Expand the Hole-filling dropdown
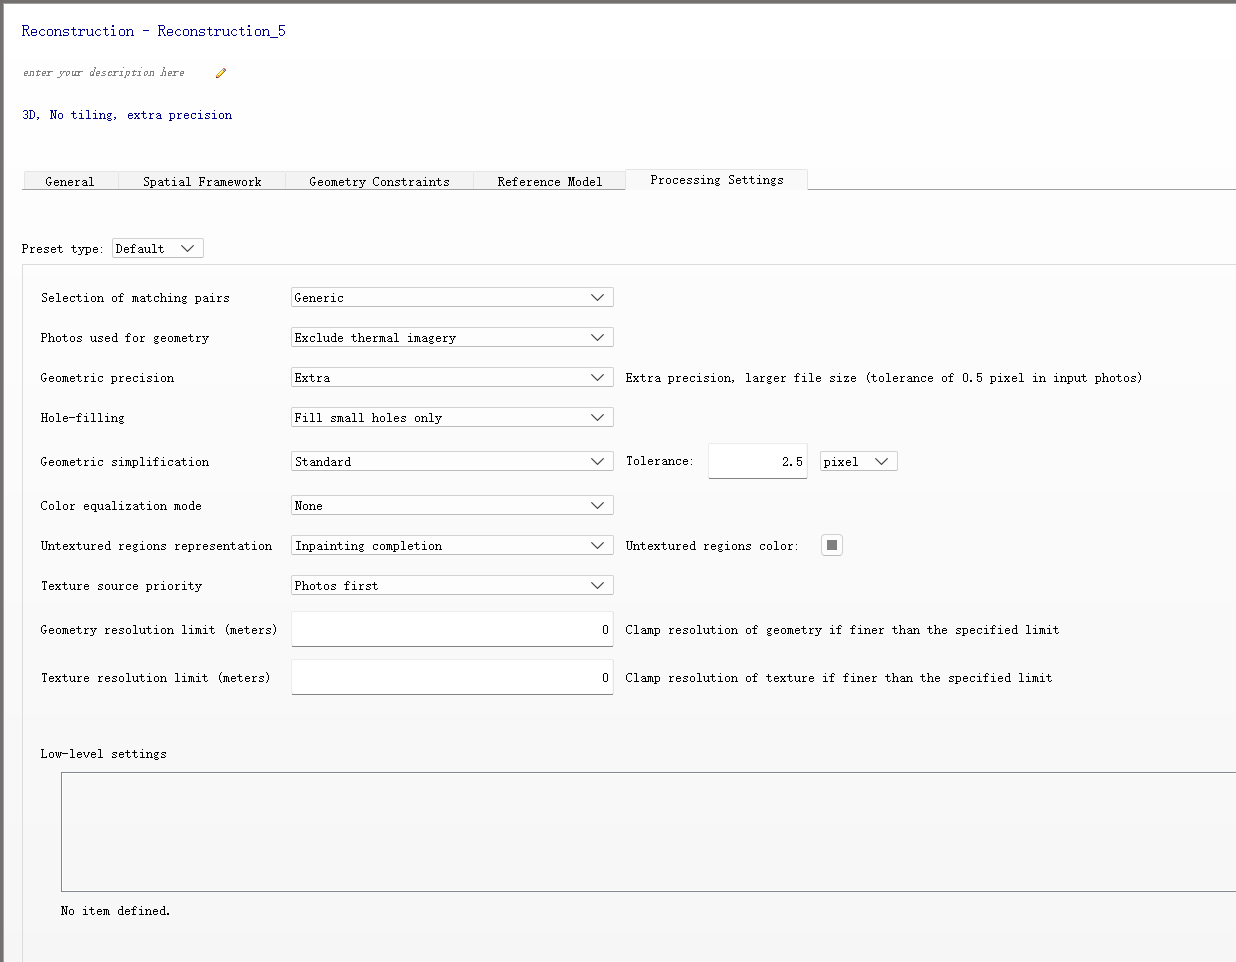 click(x=452, y=417)
